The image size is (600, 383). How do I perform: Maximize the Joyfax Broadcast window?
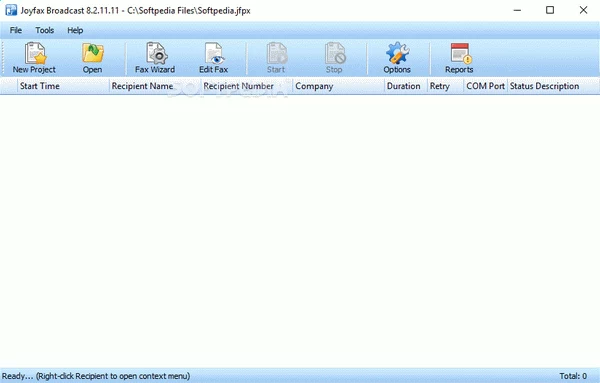(x=550, y=10)
